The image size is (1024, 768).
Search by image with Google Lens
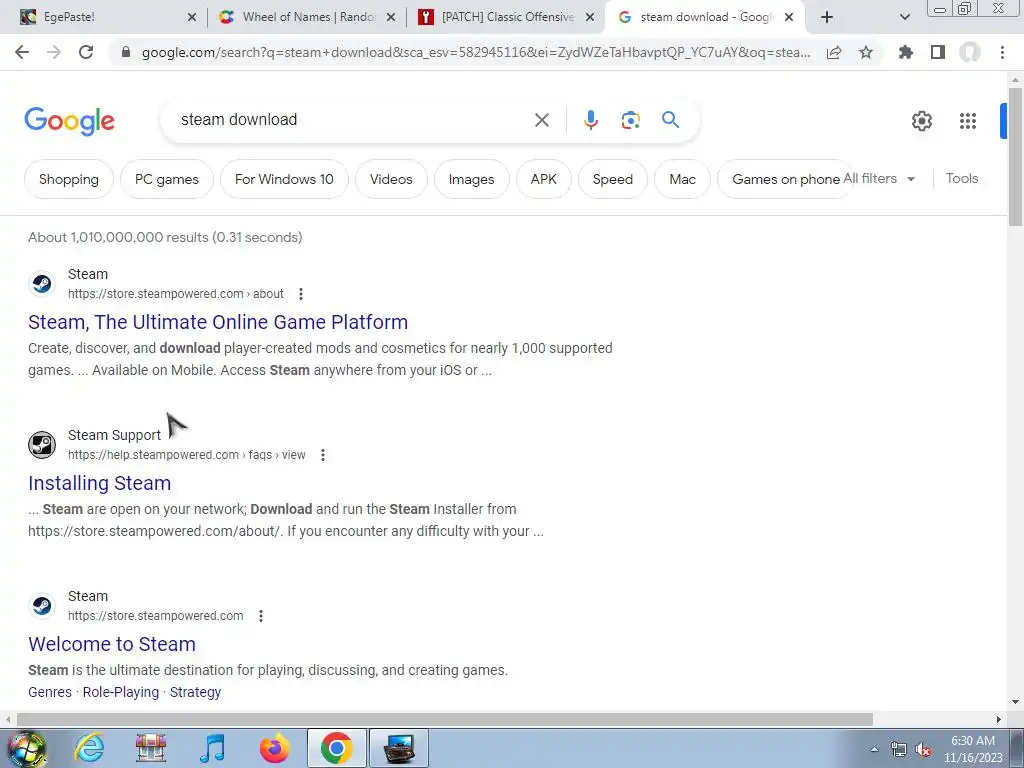pos(630,120)
